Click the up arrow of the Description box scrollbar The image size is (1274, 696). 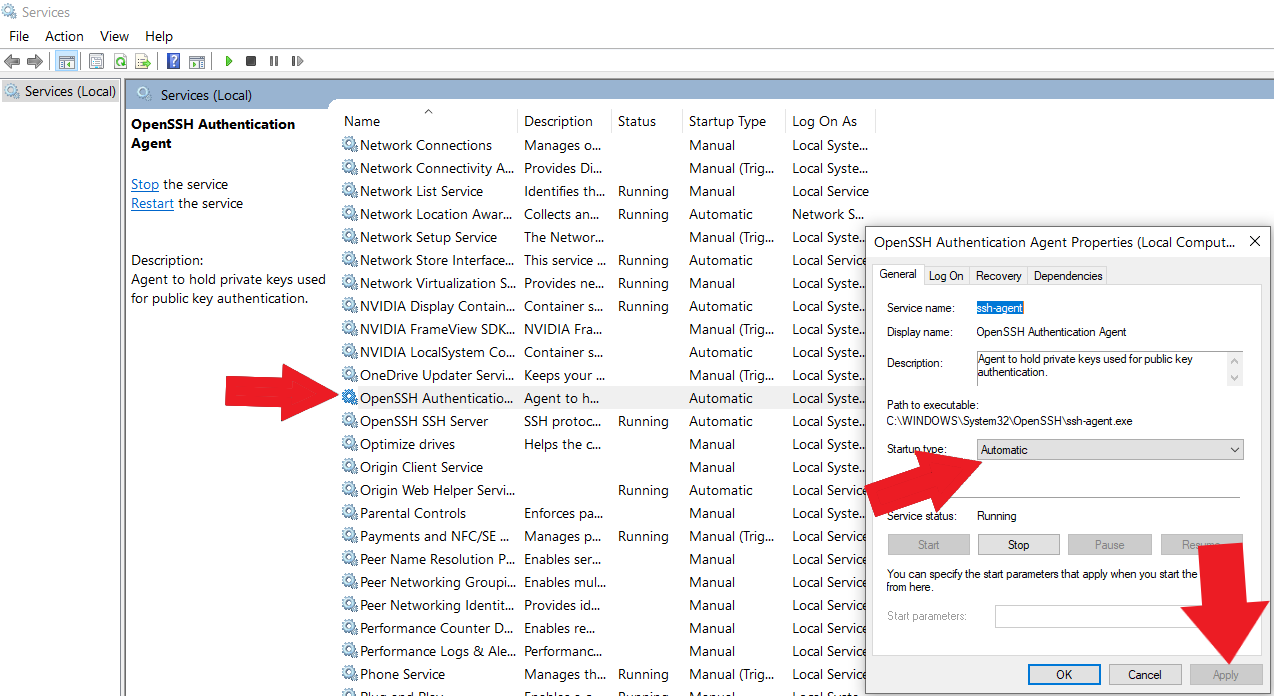[x=1235, y=359]
